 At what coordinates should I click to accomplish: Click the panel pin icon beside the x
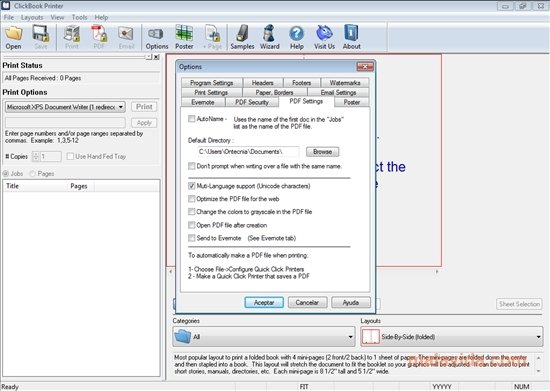pos(149,57)
